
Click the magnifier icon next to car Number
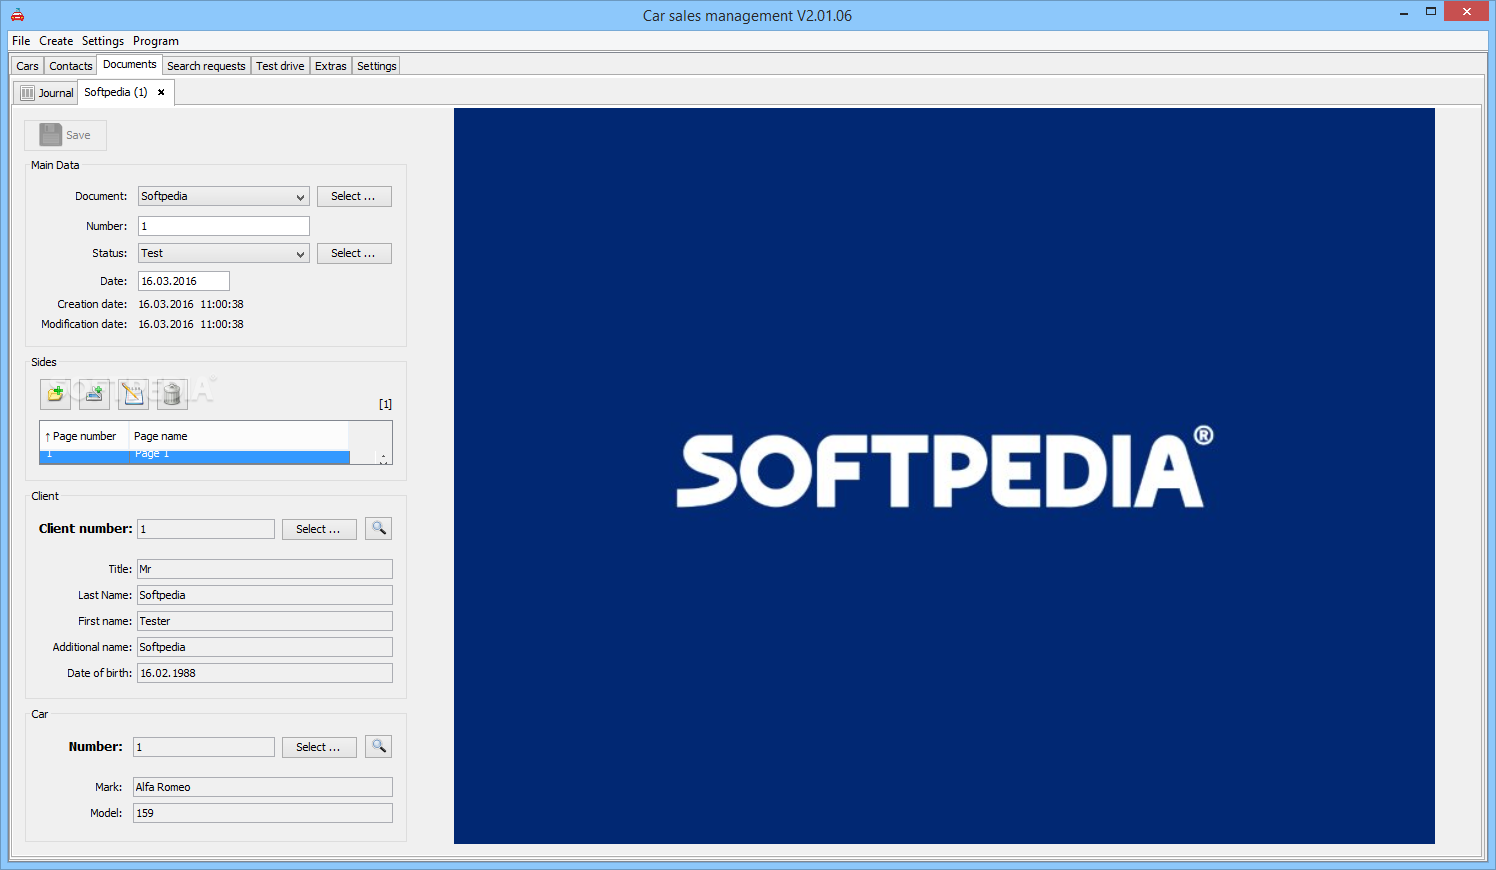379,746
